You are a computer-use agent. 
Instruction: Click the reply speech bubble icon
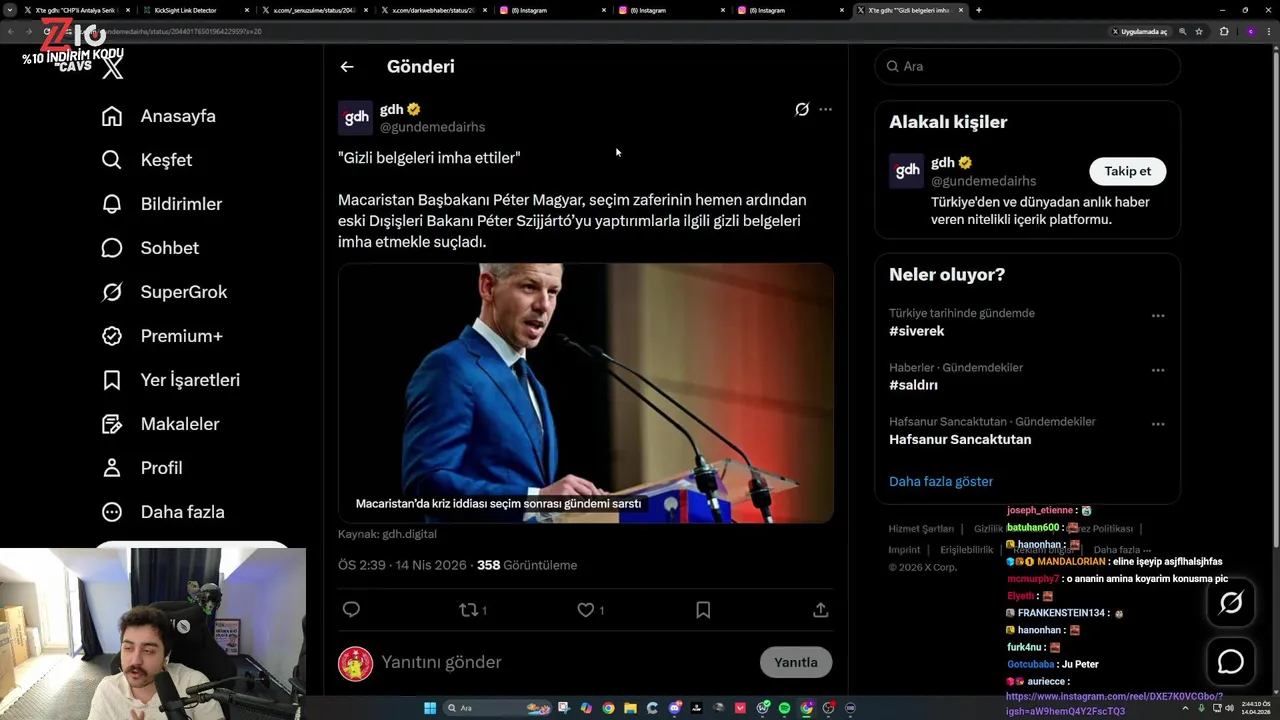click(351, 609)
